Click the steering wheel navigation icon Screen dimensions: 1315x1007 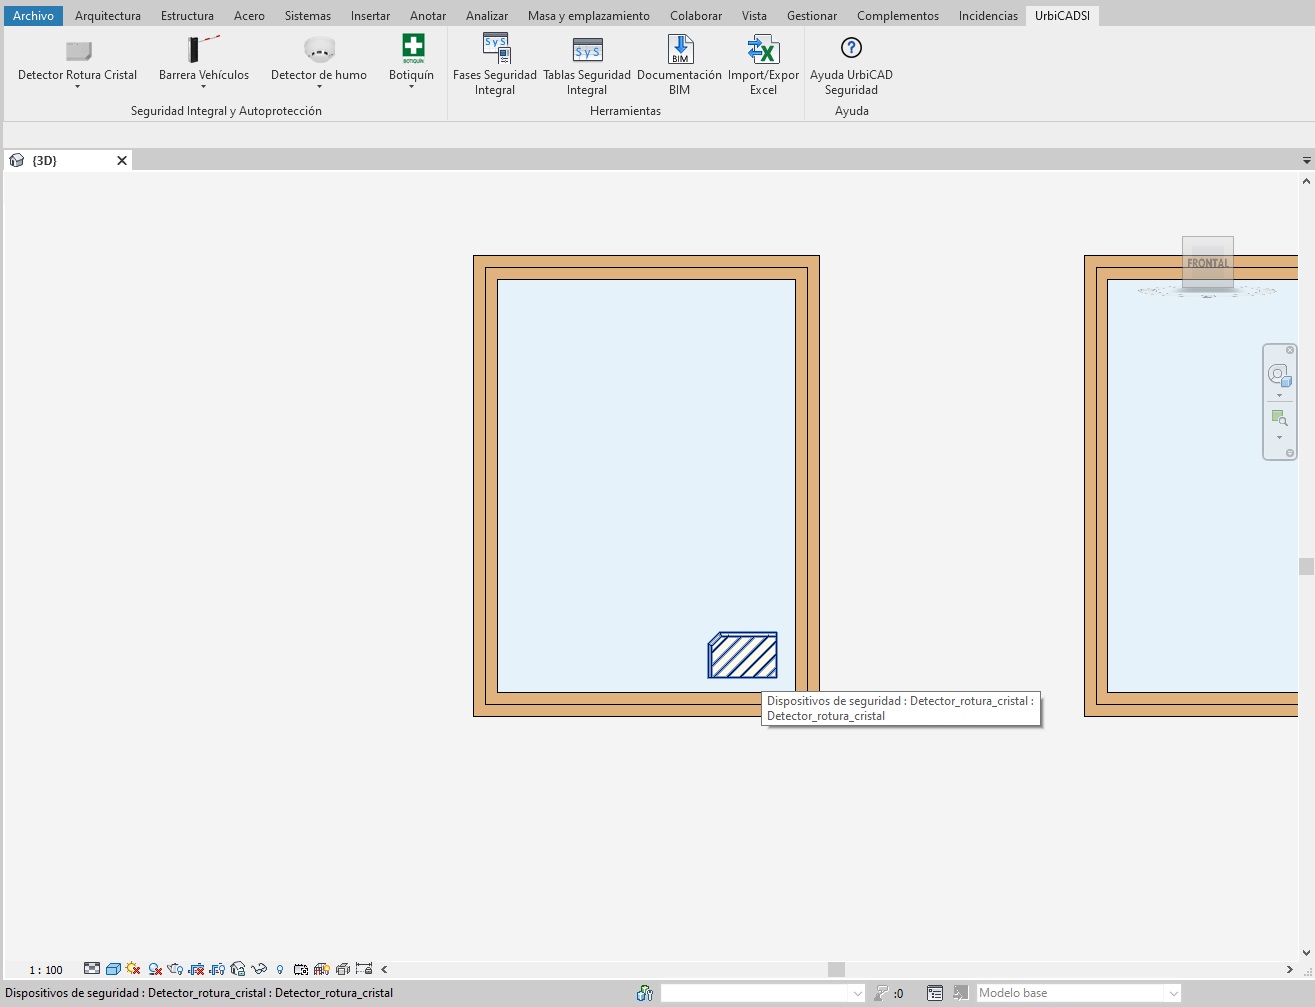[x=1279, y=375]
